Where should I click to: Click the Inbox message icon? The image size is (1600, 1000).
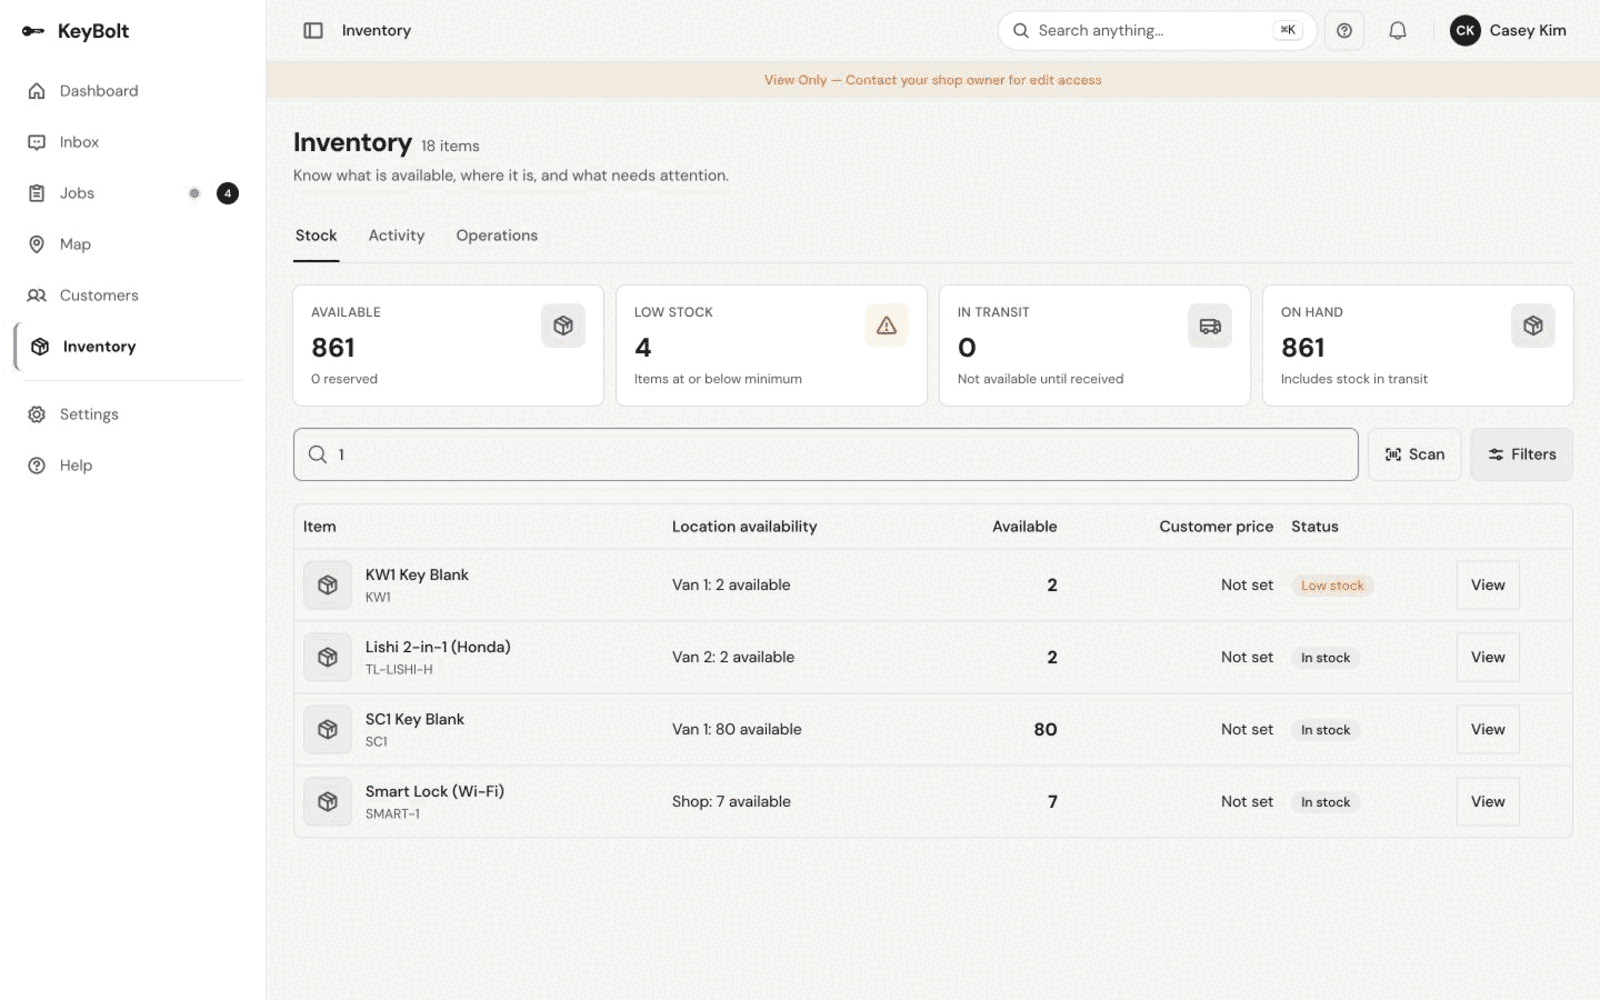(37, 142)
